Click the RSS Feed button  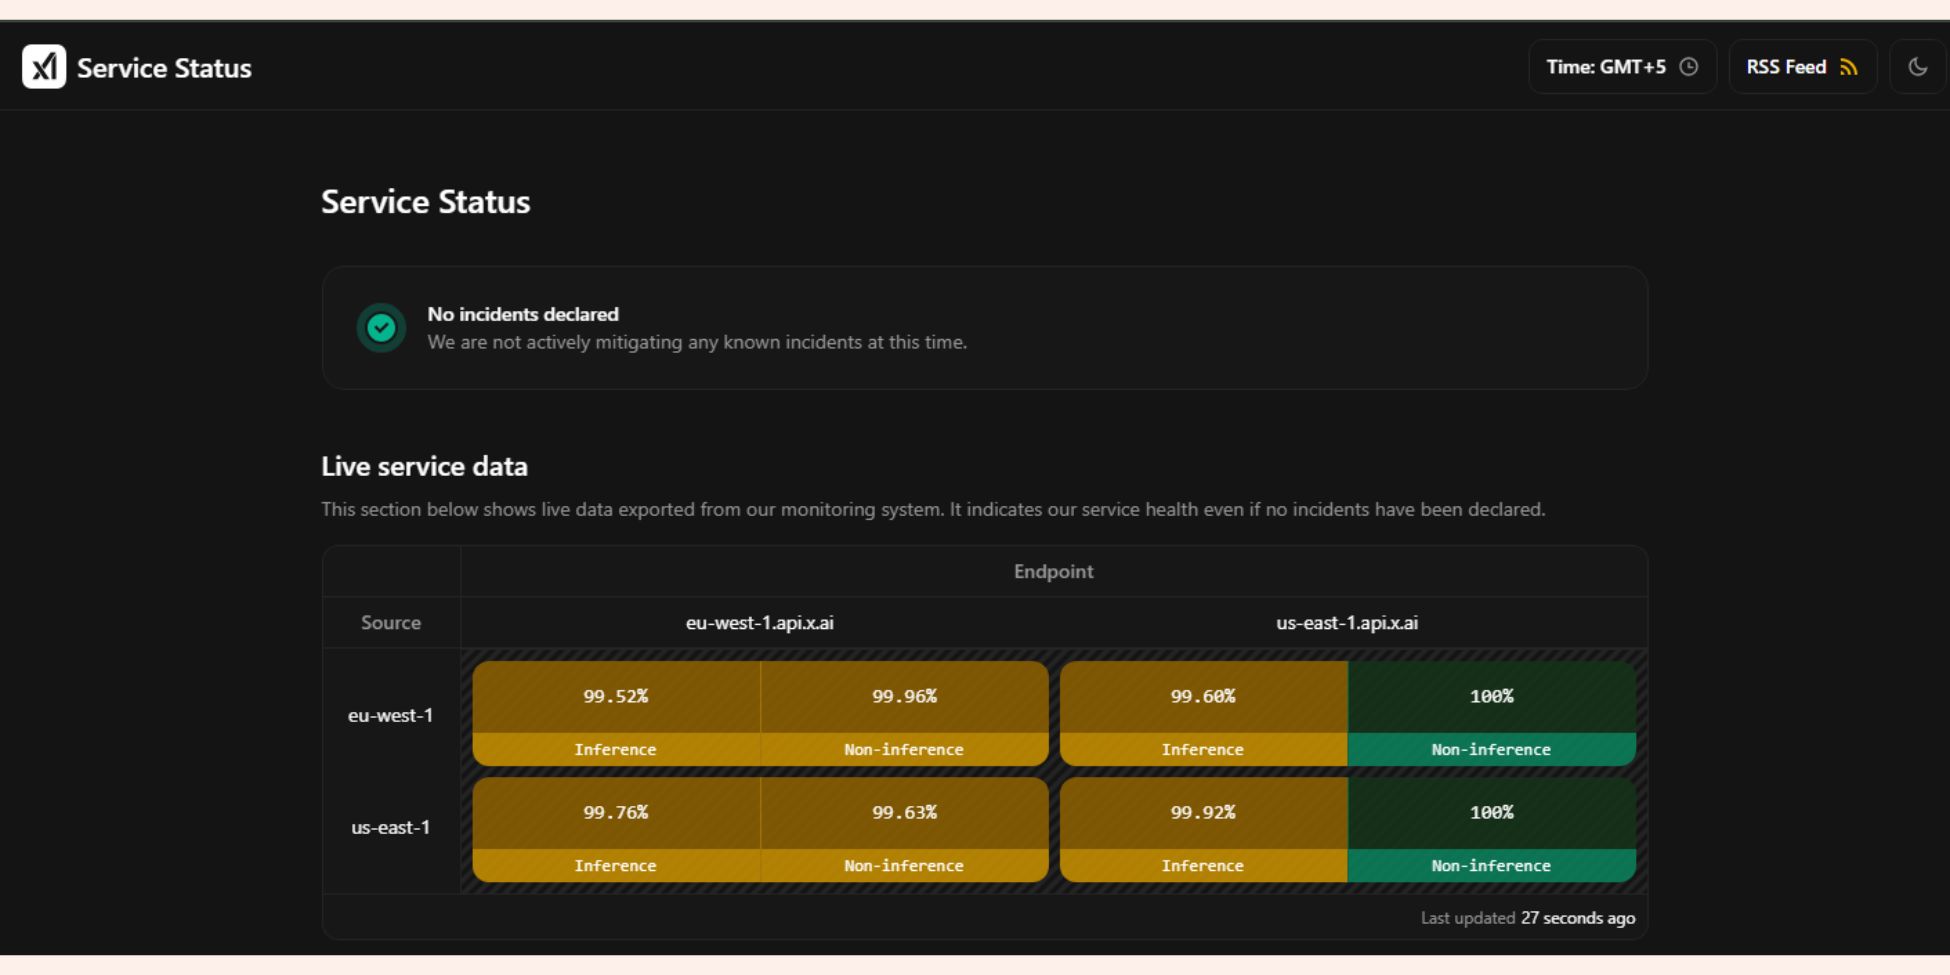point(1801,66)
